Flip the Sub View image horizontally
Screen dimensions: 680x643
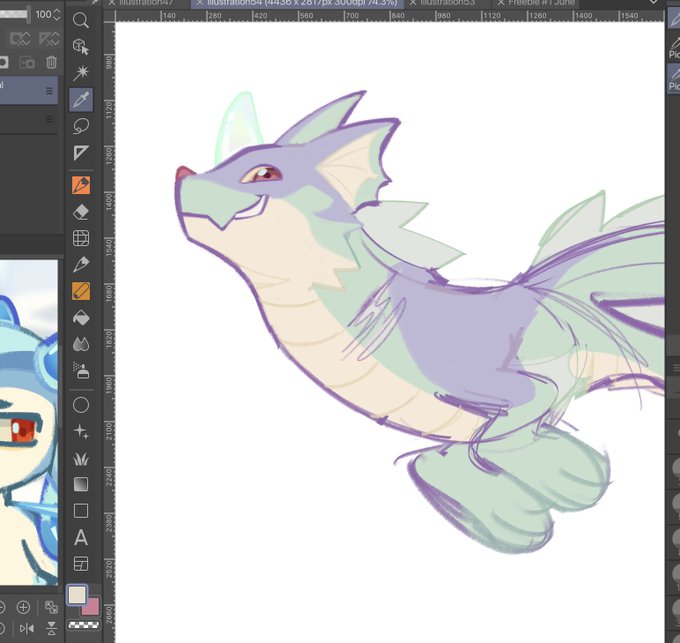tap(26, 628)
